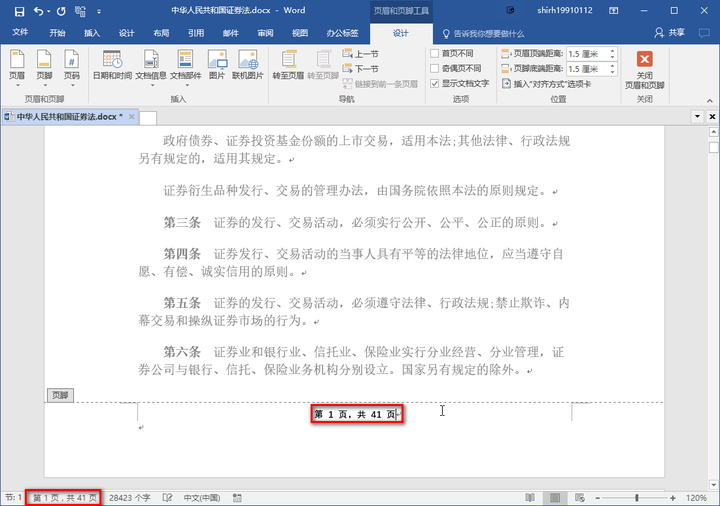Insert 联机图片 online picture

click(x=248, y=65)
